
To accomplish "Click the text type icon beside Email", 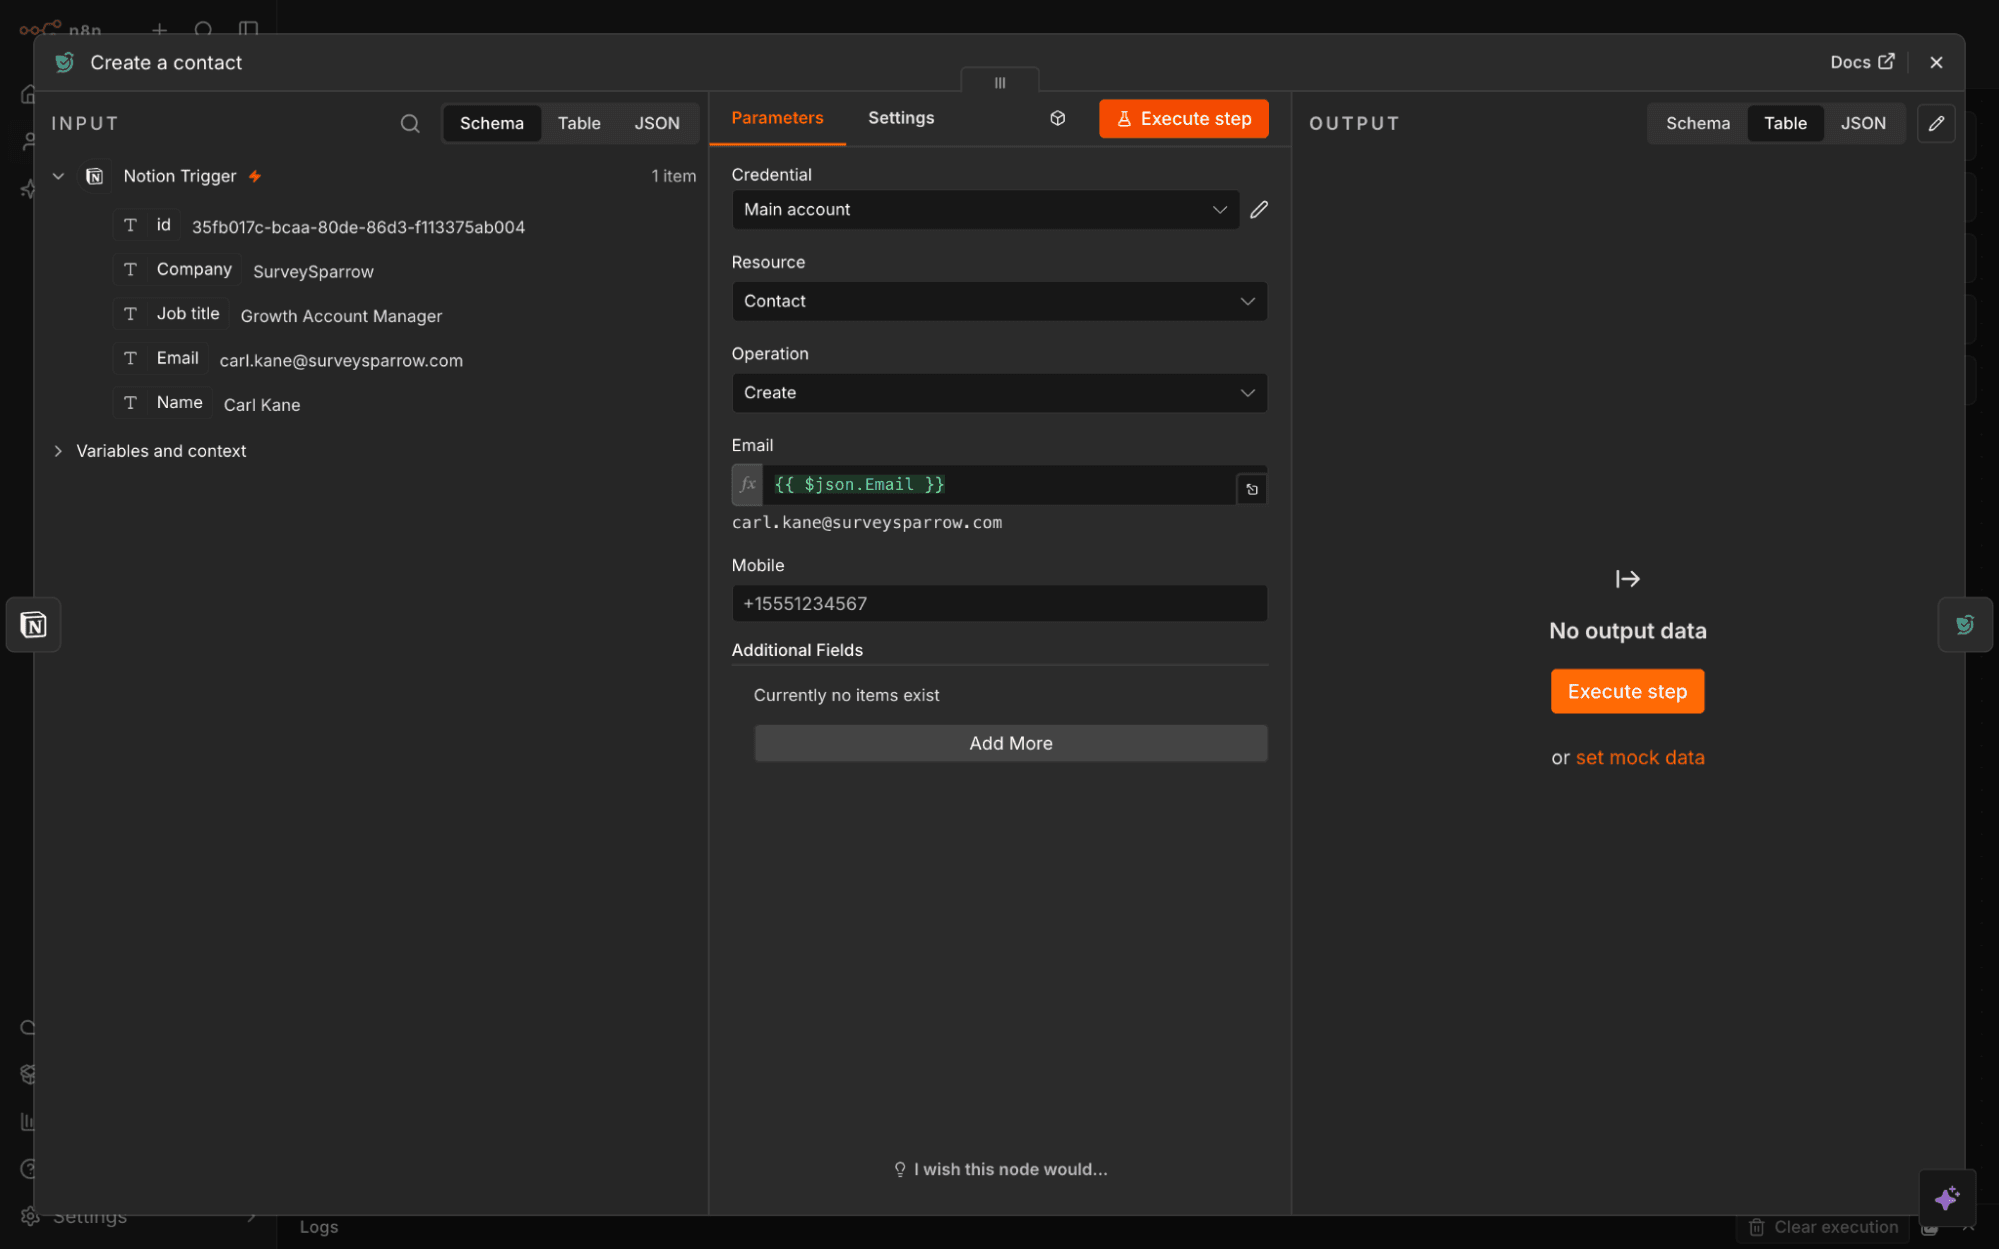I will click(x=130, y=358).
